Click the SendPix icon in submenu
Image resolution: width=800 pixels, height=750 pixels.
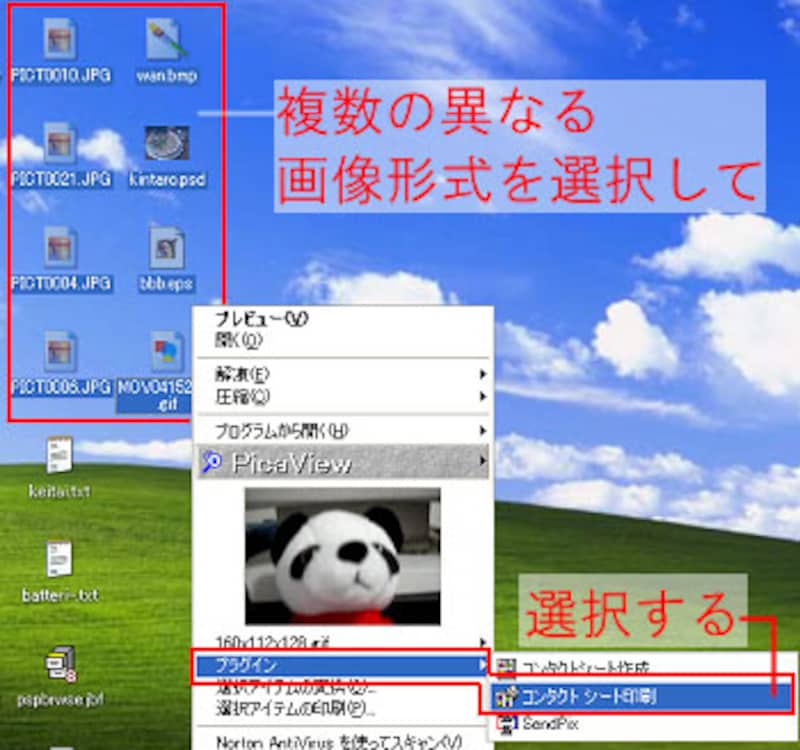pos(507,724)
